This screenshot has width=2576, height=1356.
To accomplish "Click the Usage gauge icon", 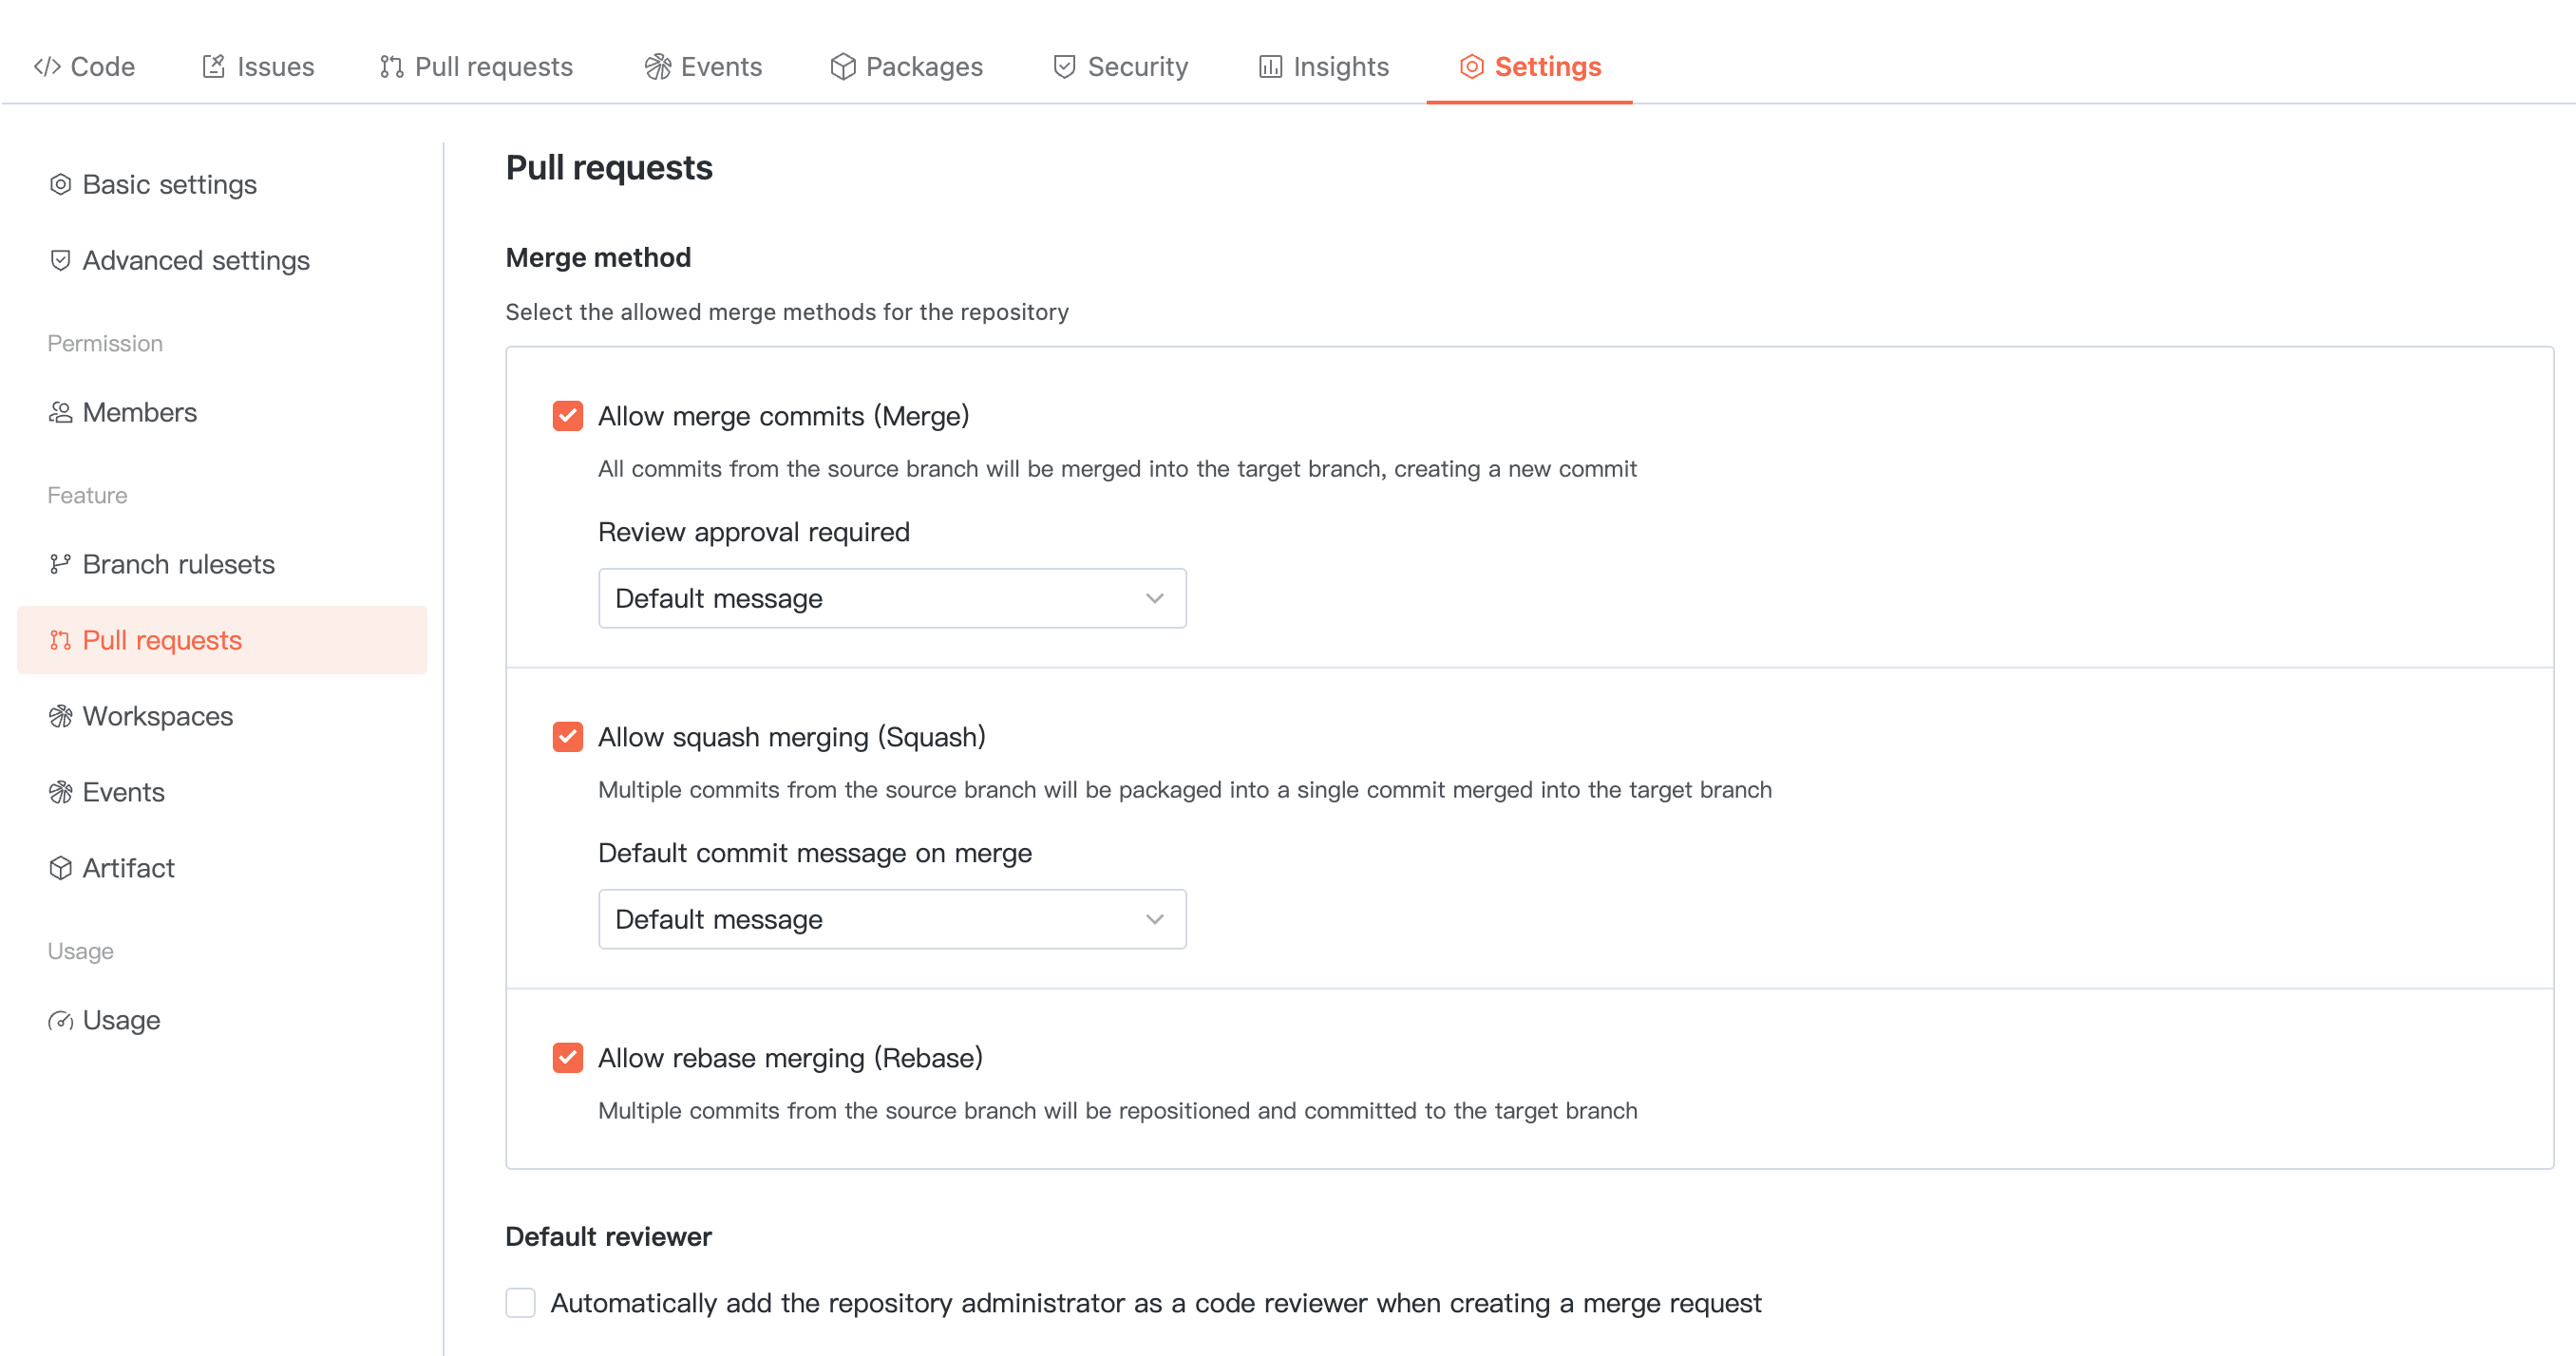I will tap(60, 1021).
